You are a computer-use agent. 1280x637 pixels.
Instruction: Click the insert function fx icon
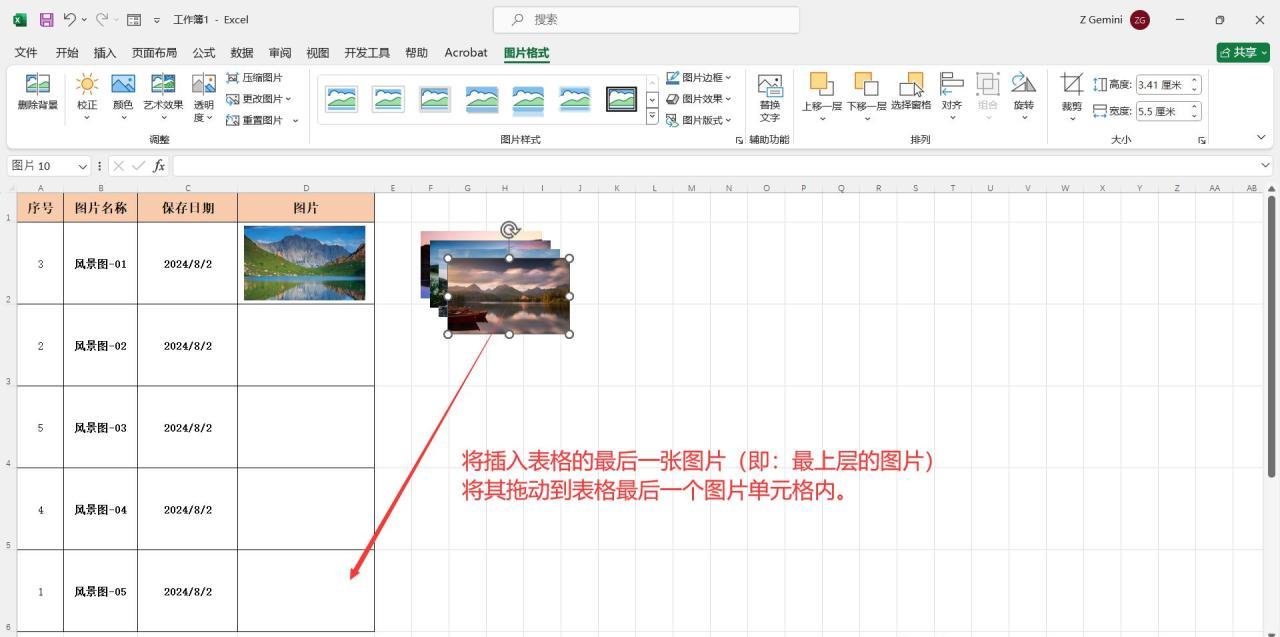(x=159, y=166)
